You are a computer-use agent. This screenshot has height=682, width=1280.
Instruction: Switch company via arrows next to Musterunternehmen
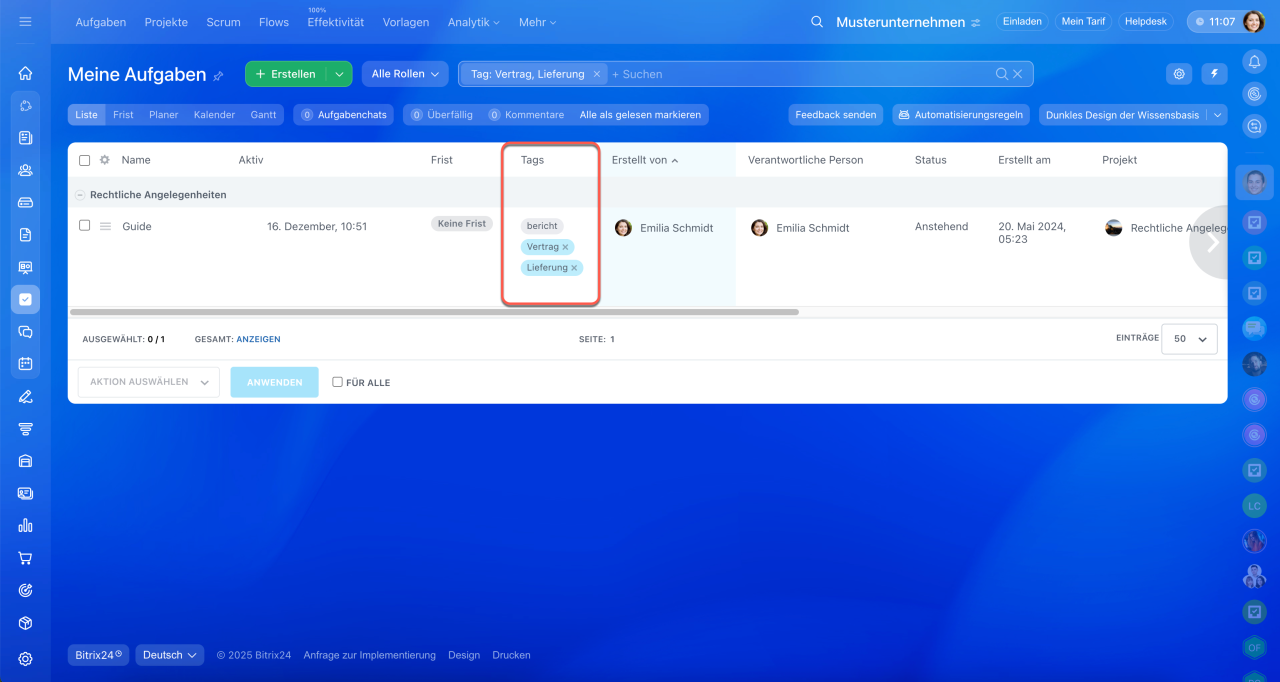(976, 23)
